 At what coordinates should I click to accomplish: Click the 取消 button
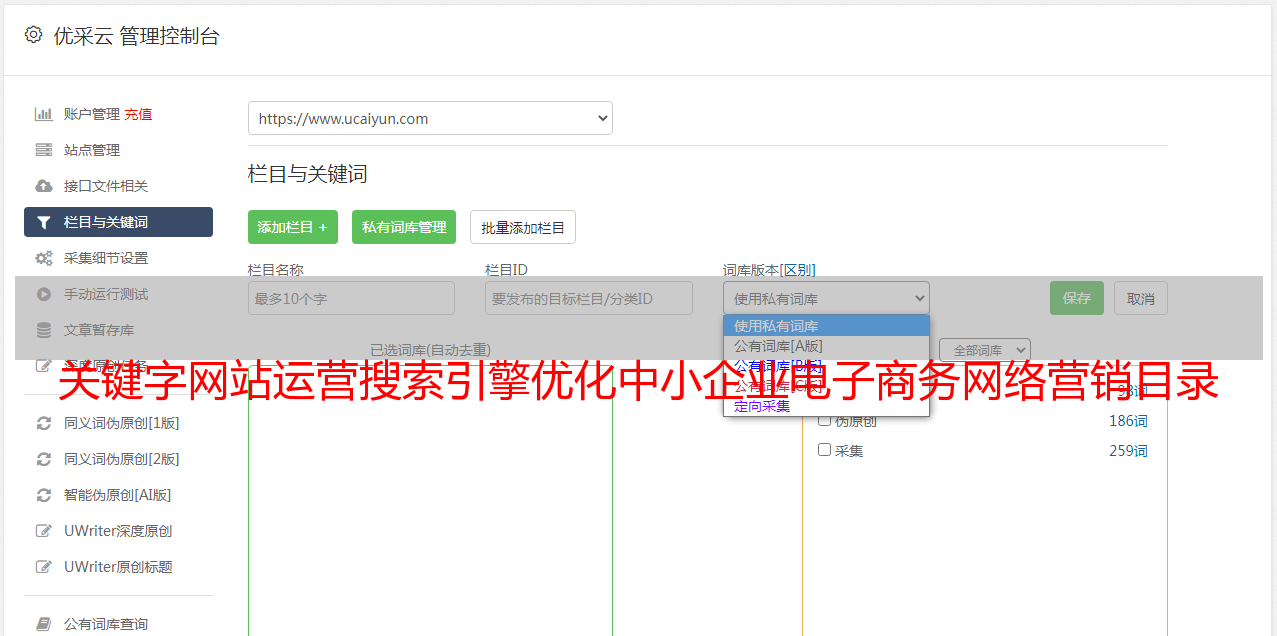[1141, 298]
